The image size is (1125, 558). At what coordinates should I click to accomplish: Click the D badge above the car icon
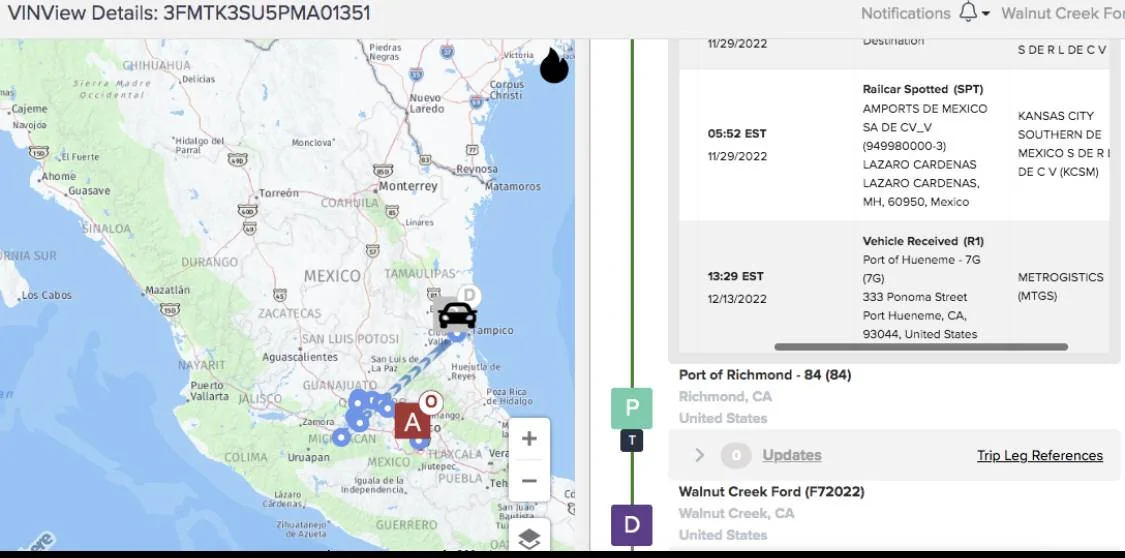[x=469, y=294]
